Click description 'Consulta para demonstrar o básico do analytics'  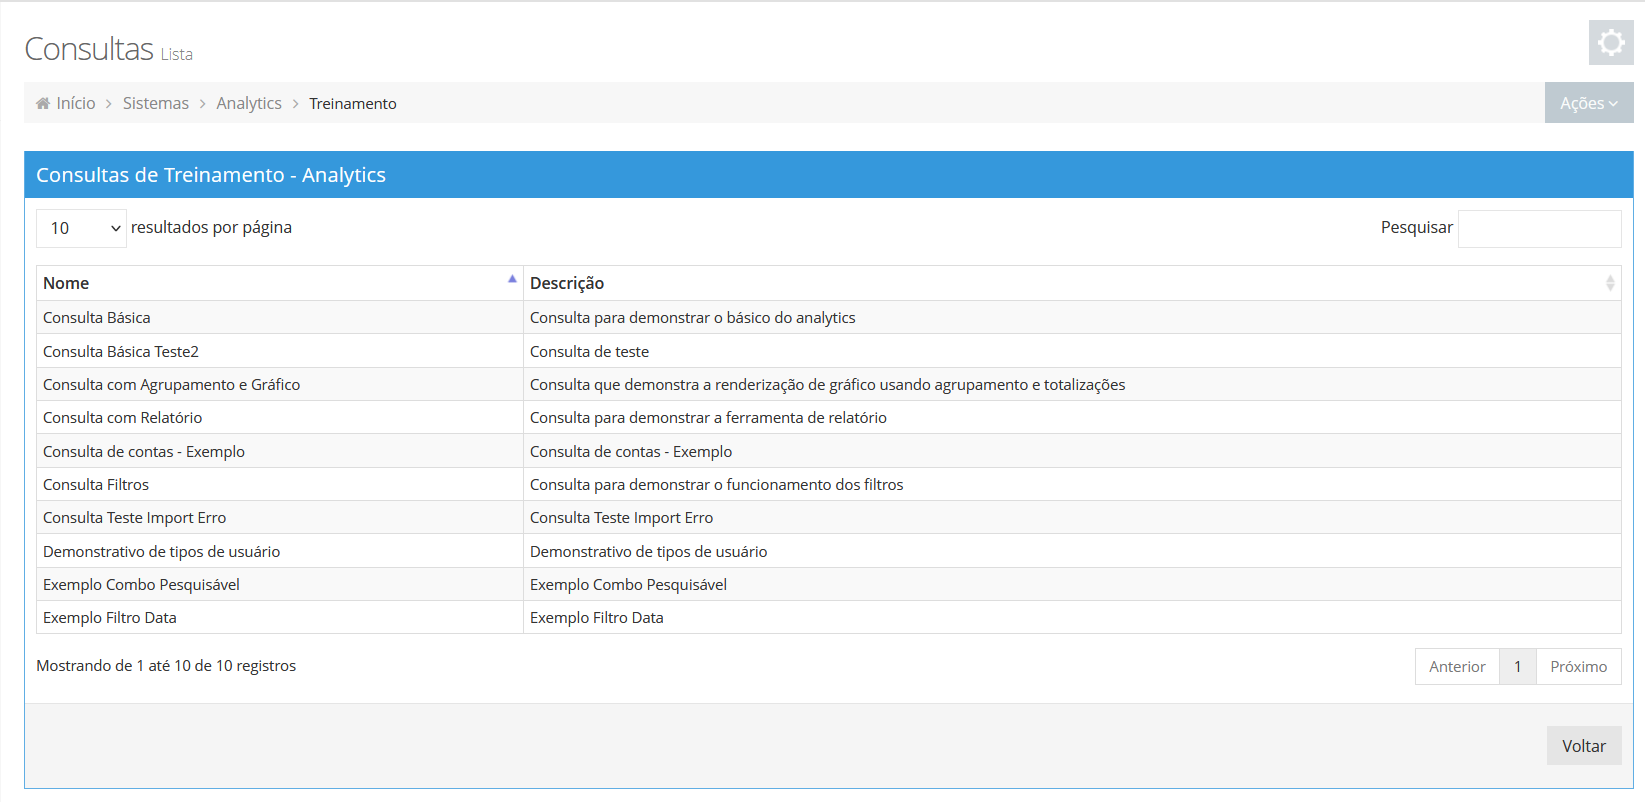coord(693,318)
